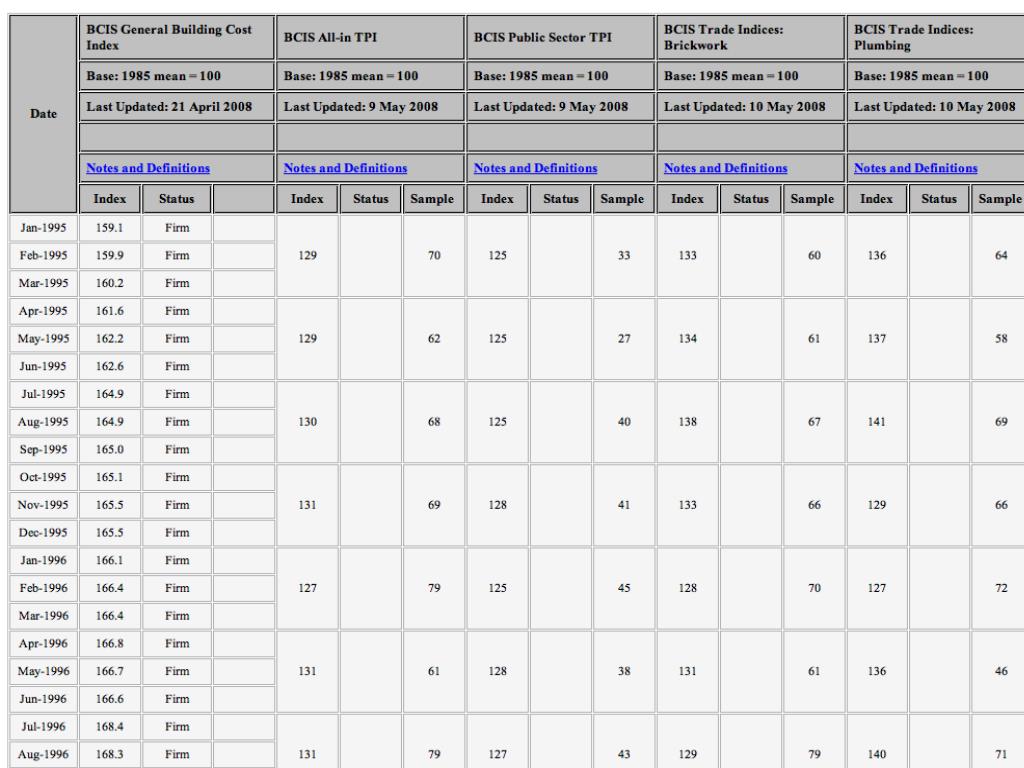Open Notes and Definitions under Trade Indices: Brickwork
Screen dimensions: 1024x768
coord(725,168)
